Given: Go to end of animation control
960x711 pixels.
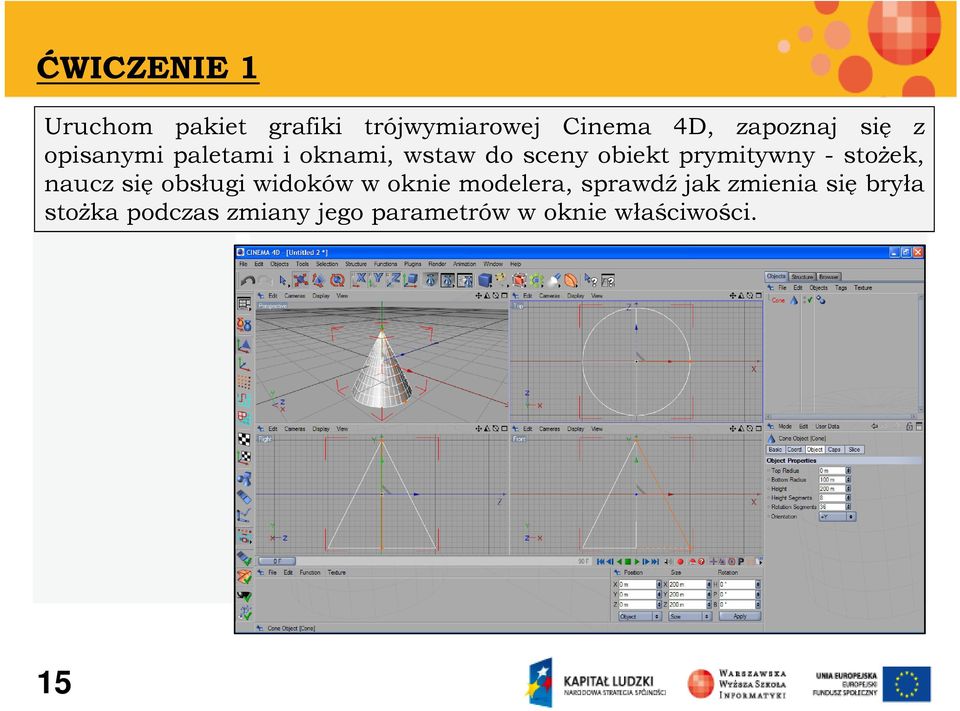Looking at the screenshot, I should click(x=655, y=562).
